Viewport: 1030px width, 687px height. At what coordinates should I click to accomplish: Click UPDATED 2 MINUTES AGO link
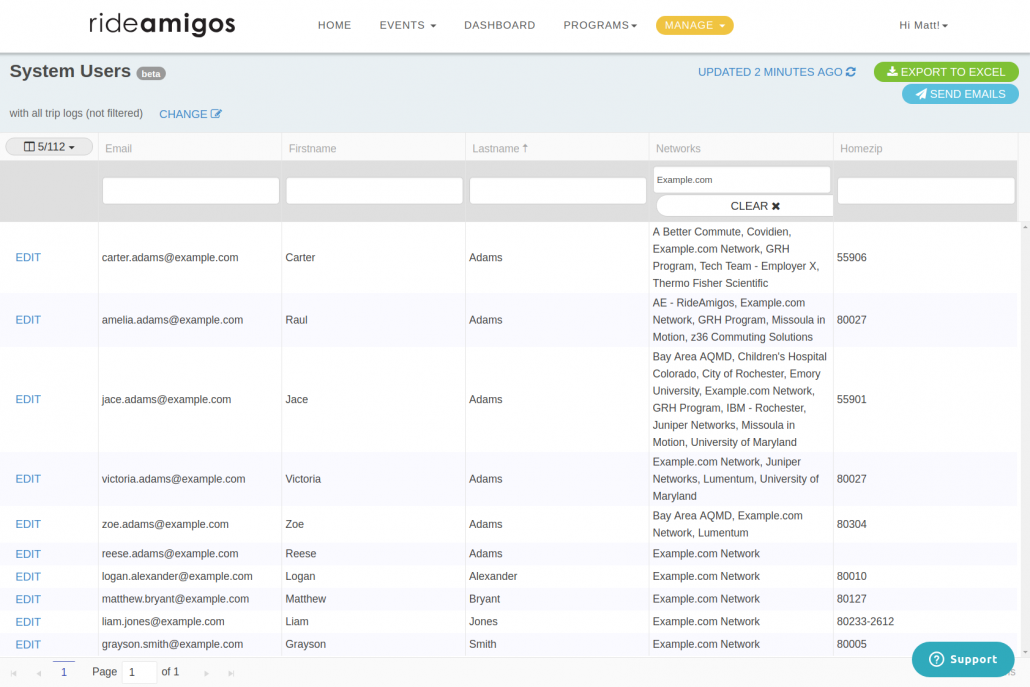(776, 72)
